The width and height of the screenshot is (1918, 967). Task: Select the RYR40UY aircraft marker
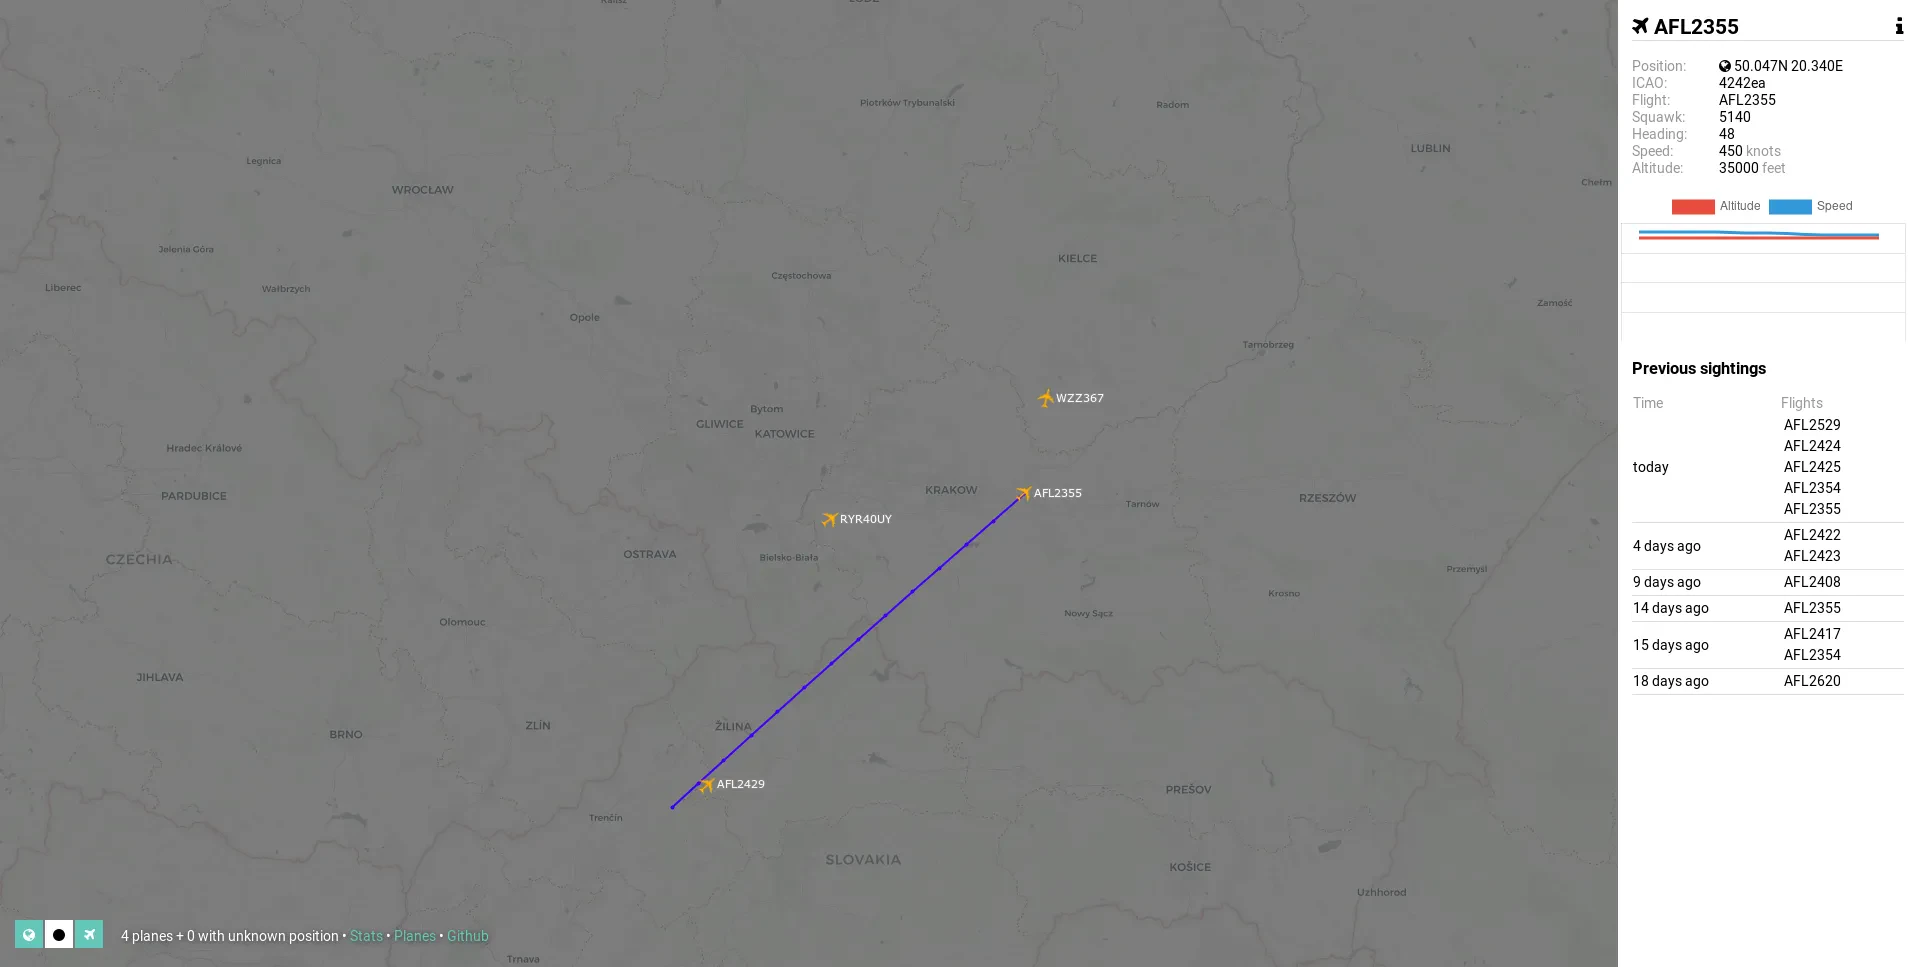829,519
